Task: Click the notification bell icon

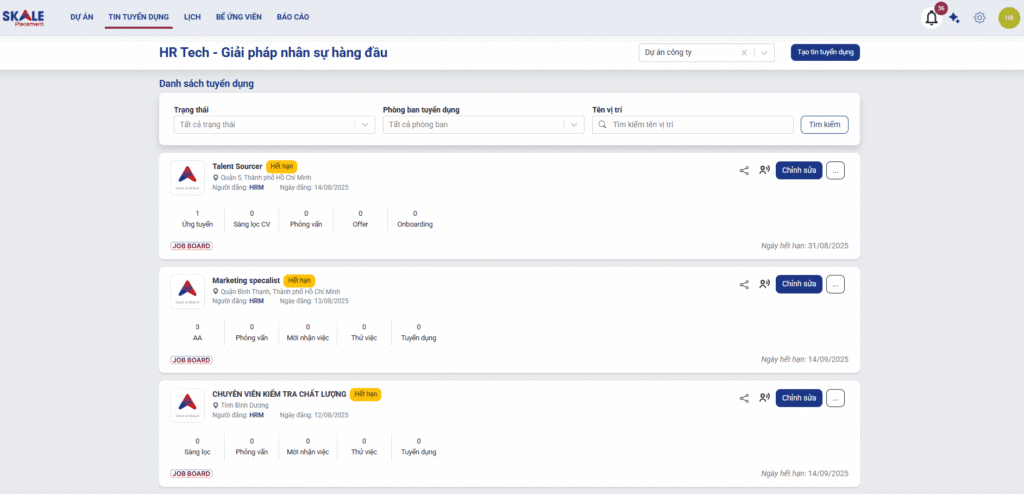Action: pyautogui.click(x=932, y=18)
